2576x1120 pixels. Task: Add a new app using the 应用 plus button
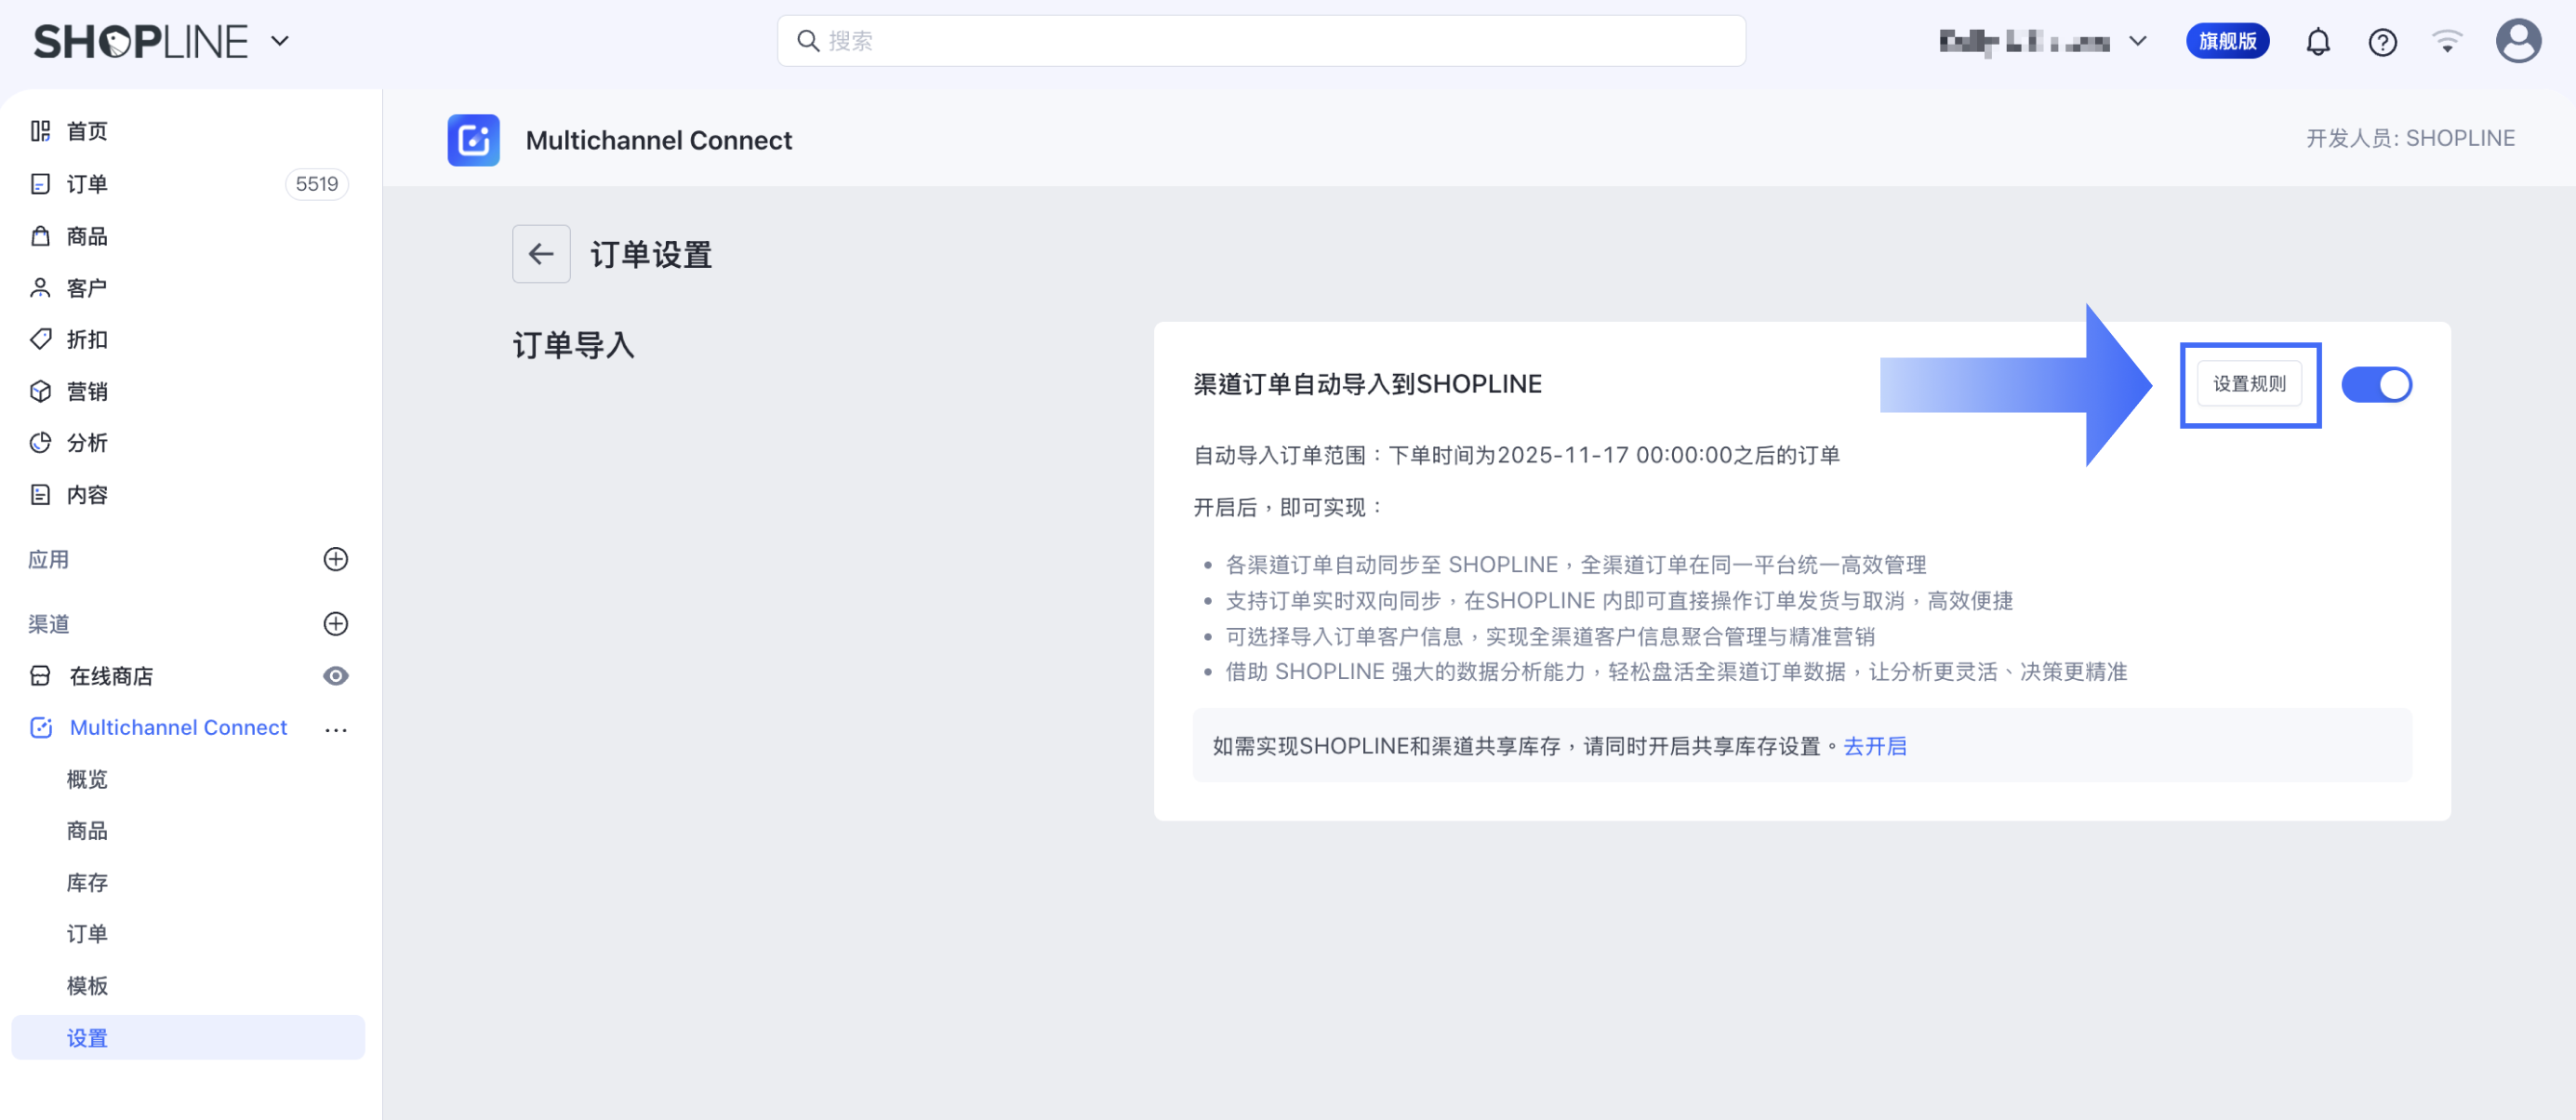click(x=336, y=559)
